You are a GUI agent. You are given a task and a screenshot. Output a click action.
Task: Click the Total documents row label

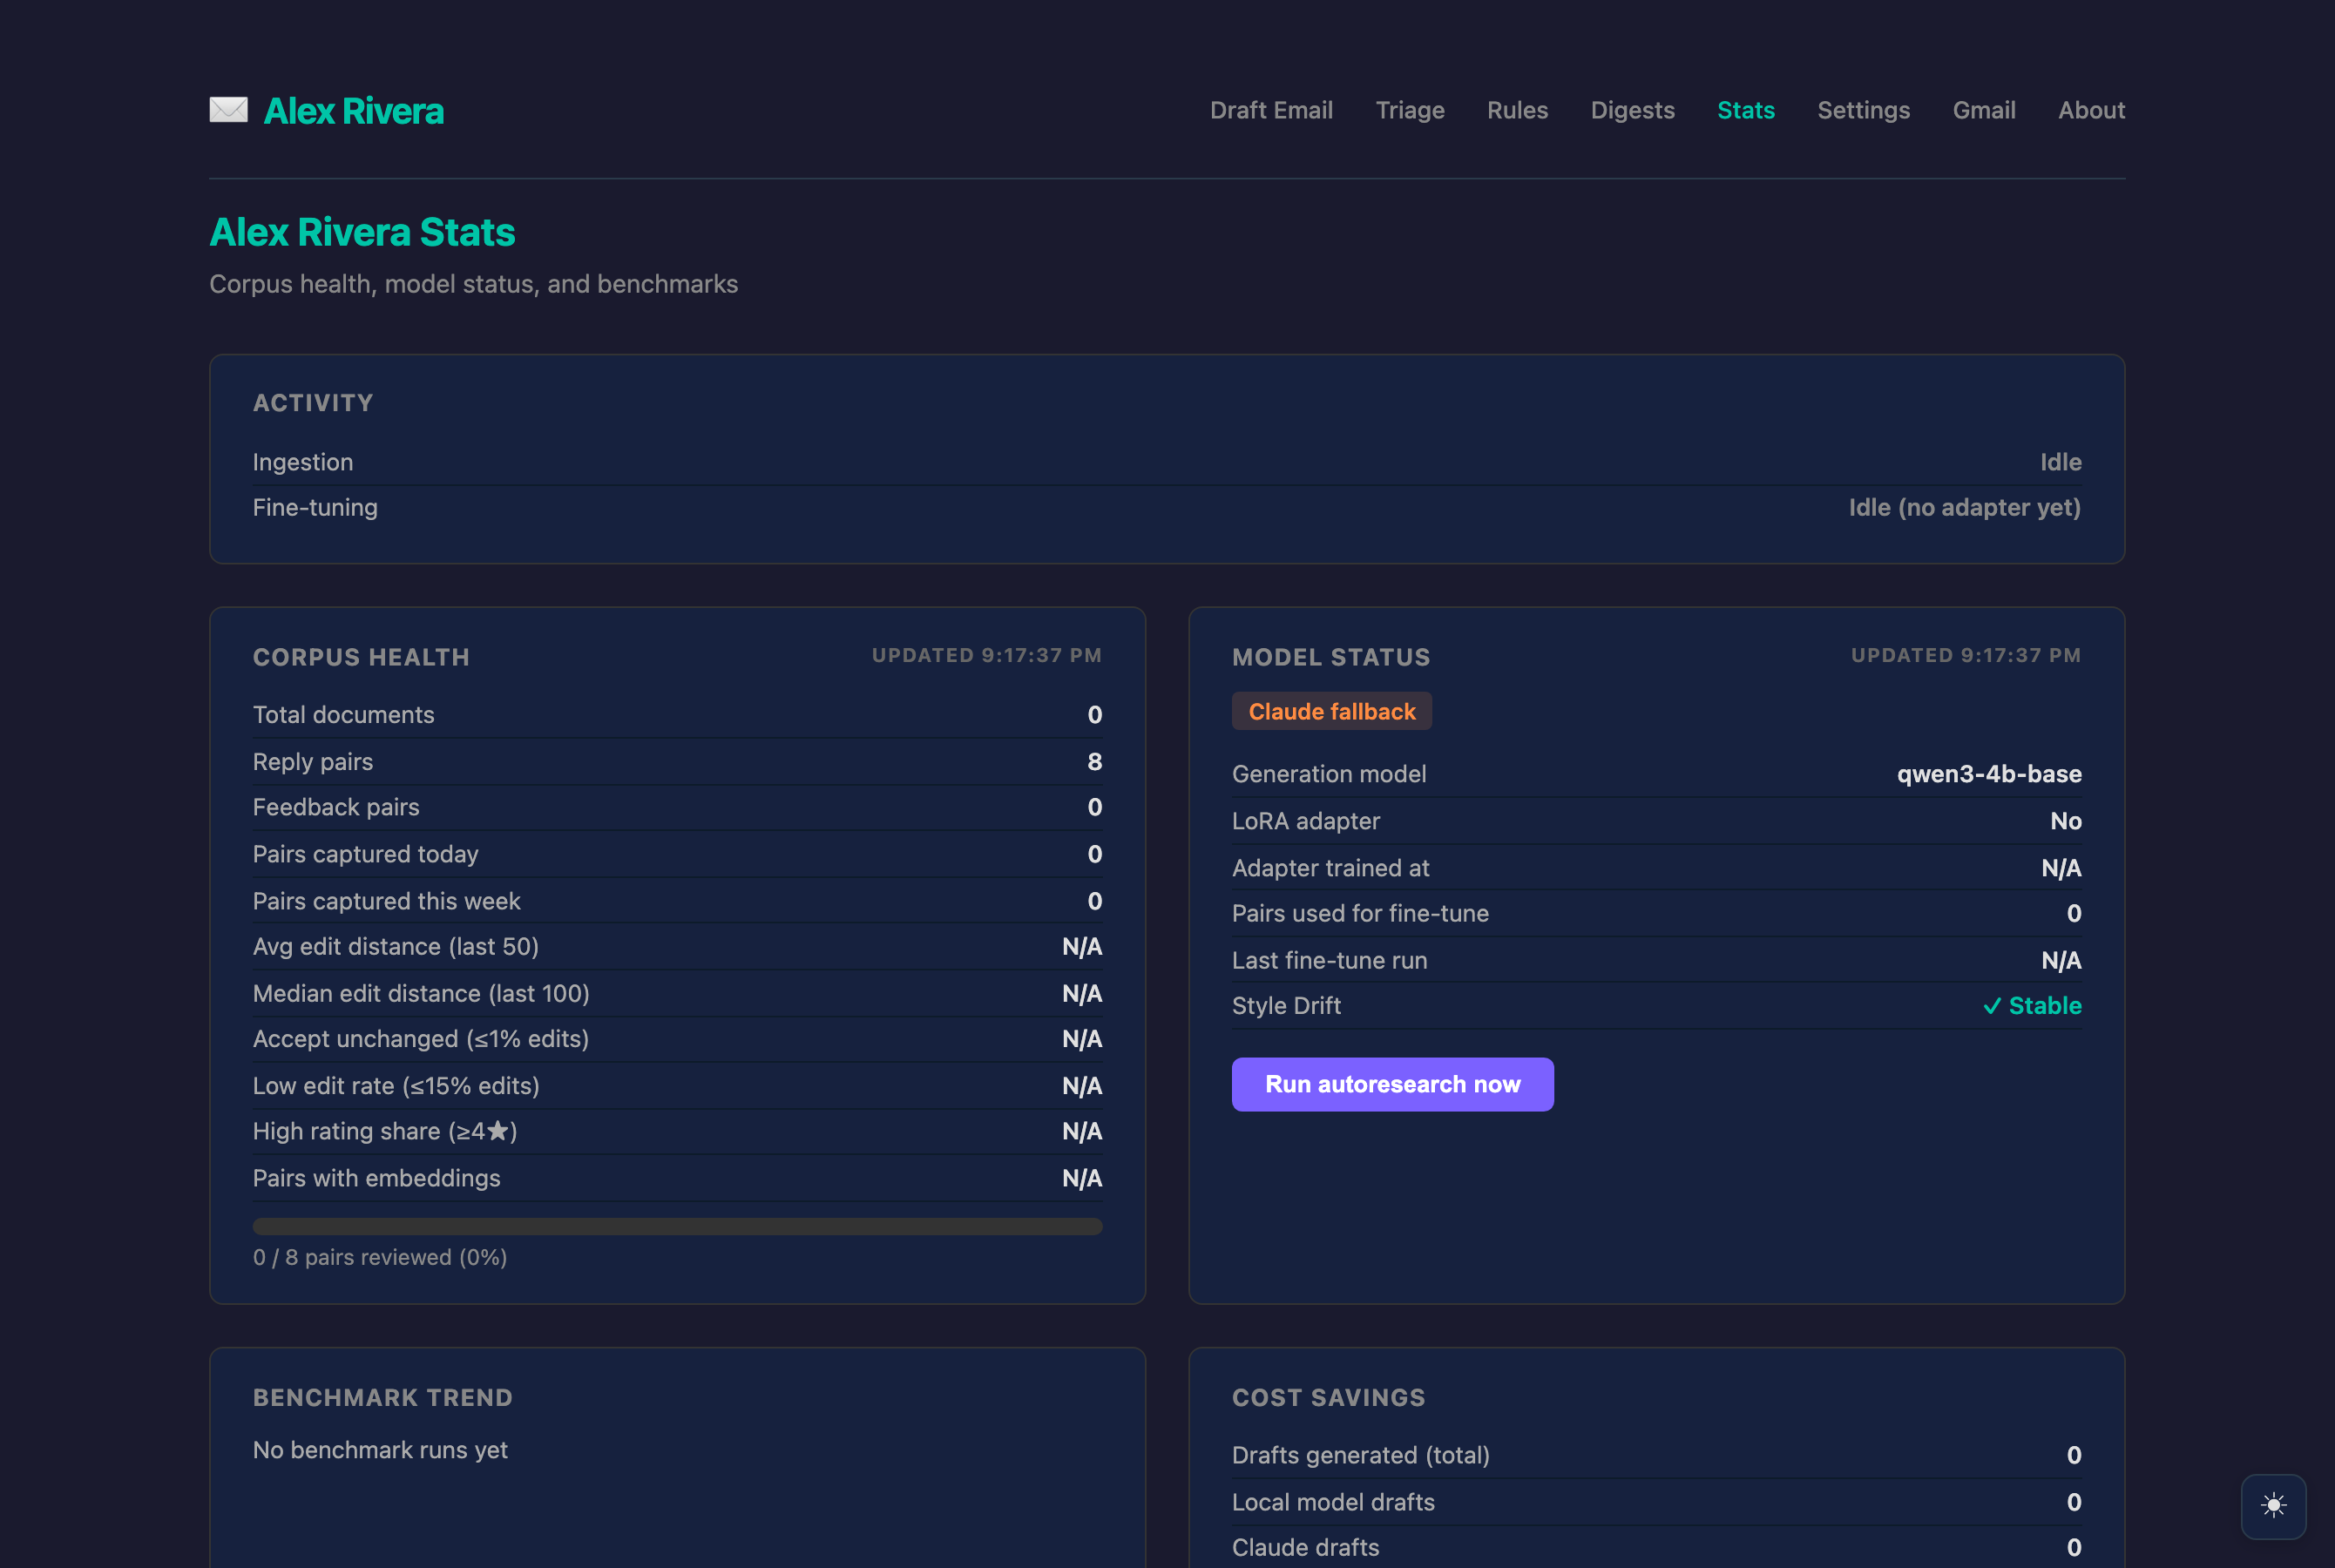(x=343, y=715)
